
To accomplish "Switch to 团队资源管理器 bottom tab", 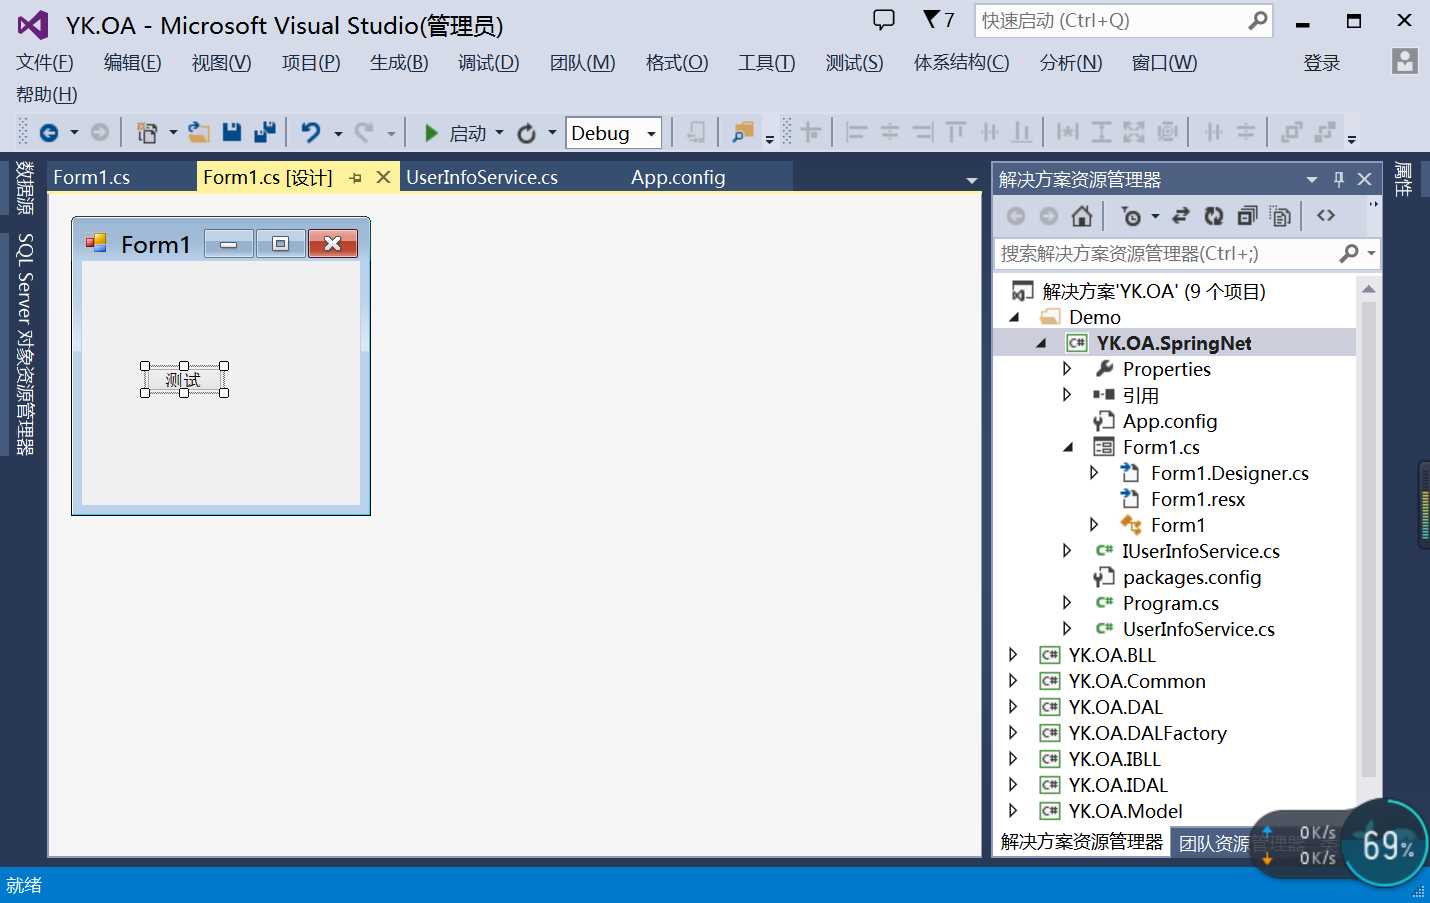I will 1213,843.
